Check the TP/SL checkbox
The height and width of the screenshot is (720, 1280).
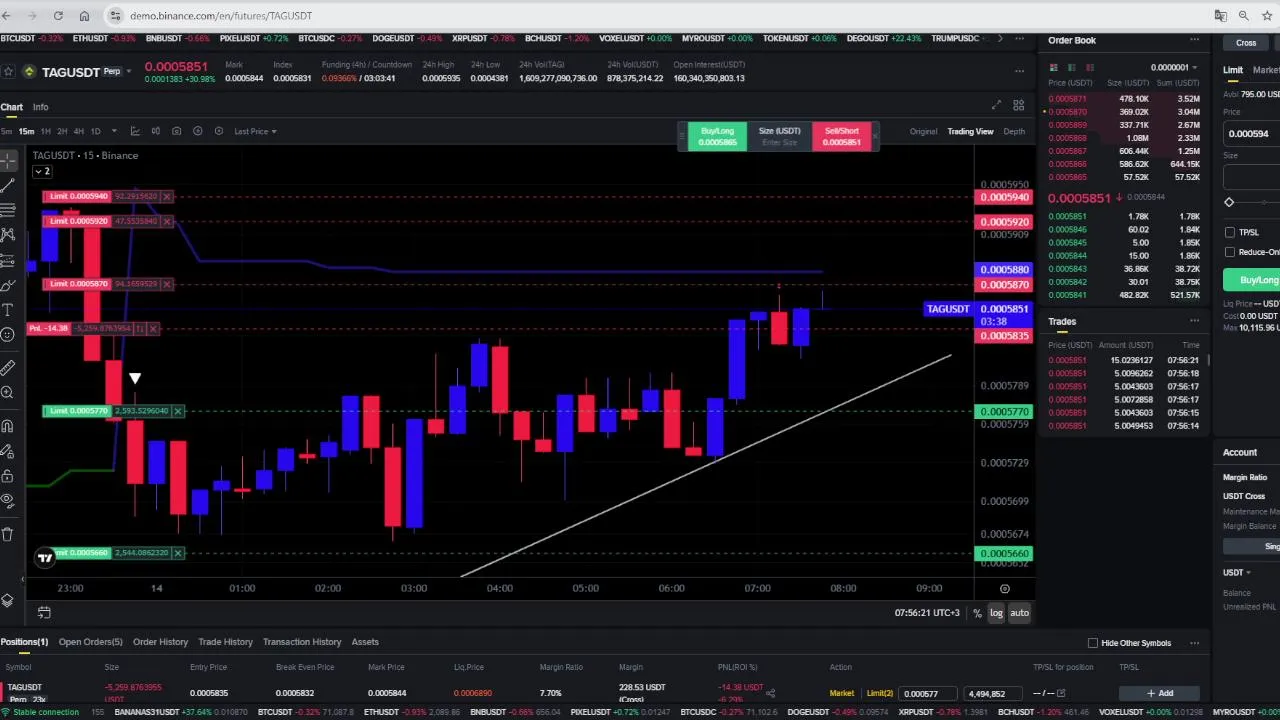pos(1230,232)
